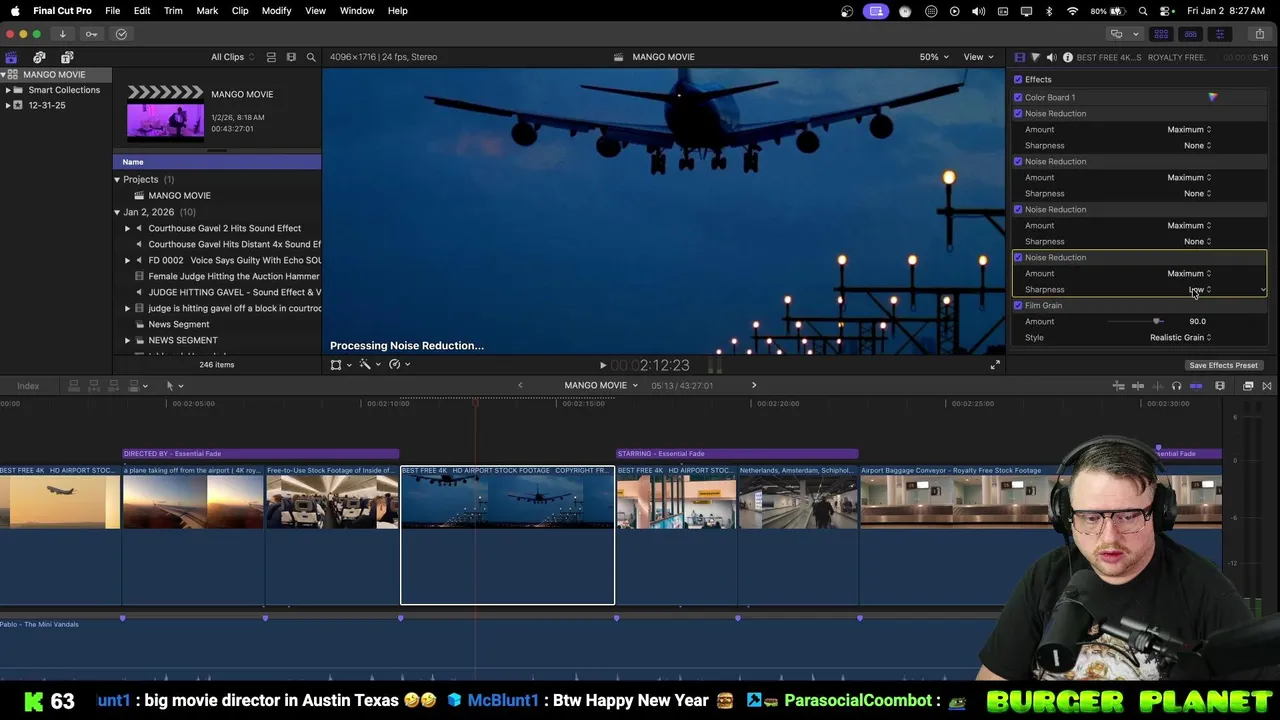
Task: Open the Clip menu
Action: coord(240,10)
